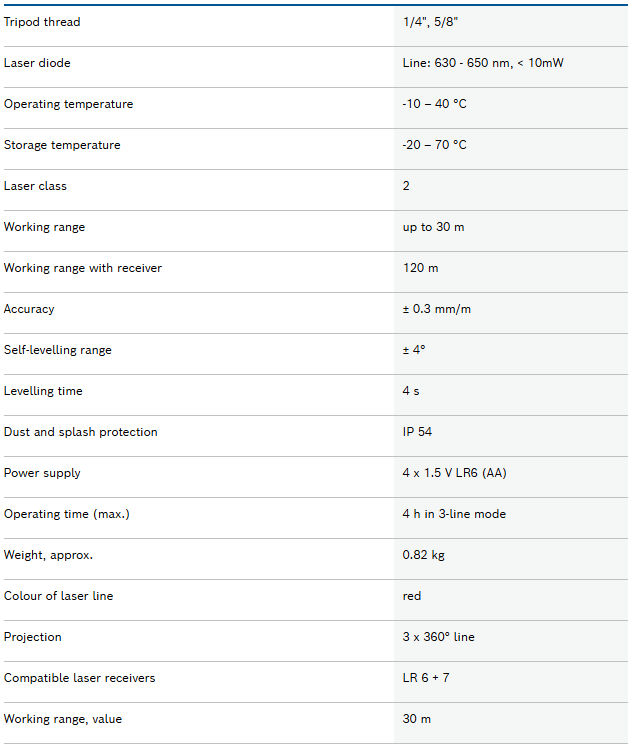The image size is (632, 746).
Task: Click the "-20 – 70 °C" storage temperature value
Action: pyautogui.click(x=434, y=145)
